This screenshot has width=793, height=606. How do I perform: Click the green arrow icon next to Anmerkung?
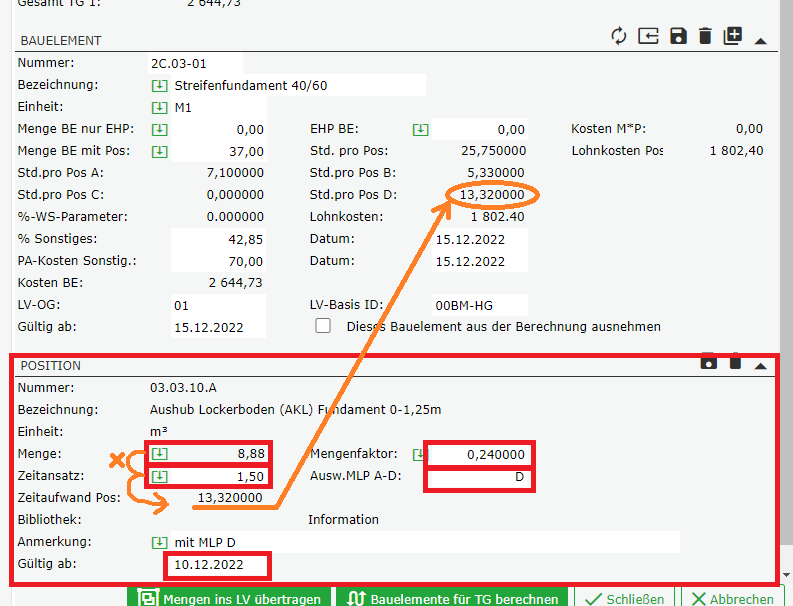159,542
